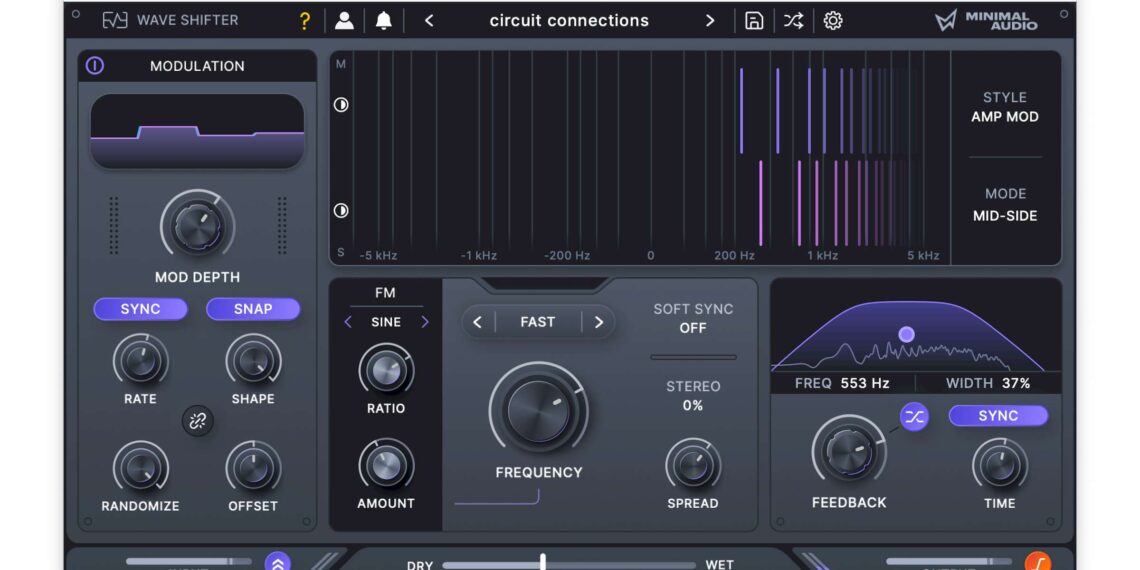Viewport: 1140px width, 570px height.
Task: Go to the next preset with right chevron
Action: pyautogui.click(x=710, y=21)
